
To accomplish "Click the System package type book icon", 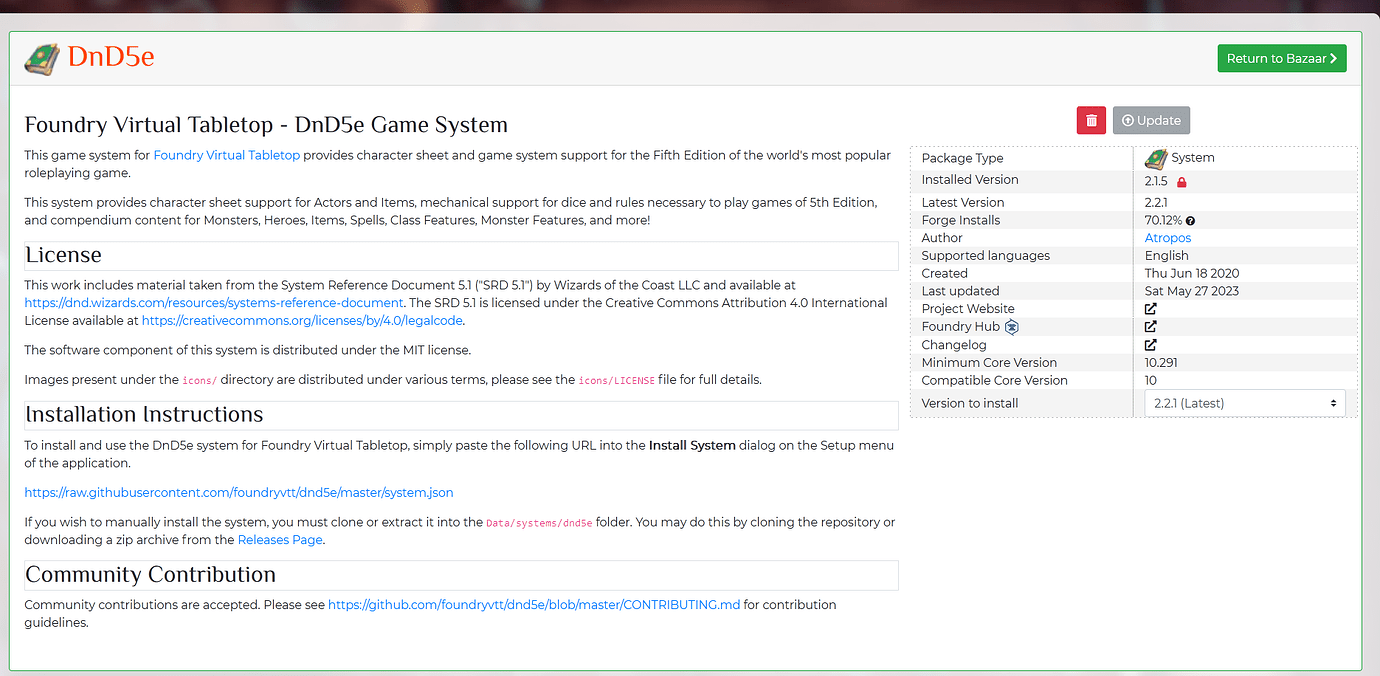I will pos(1156,158).
